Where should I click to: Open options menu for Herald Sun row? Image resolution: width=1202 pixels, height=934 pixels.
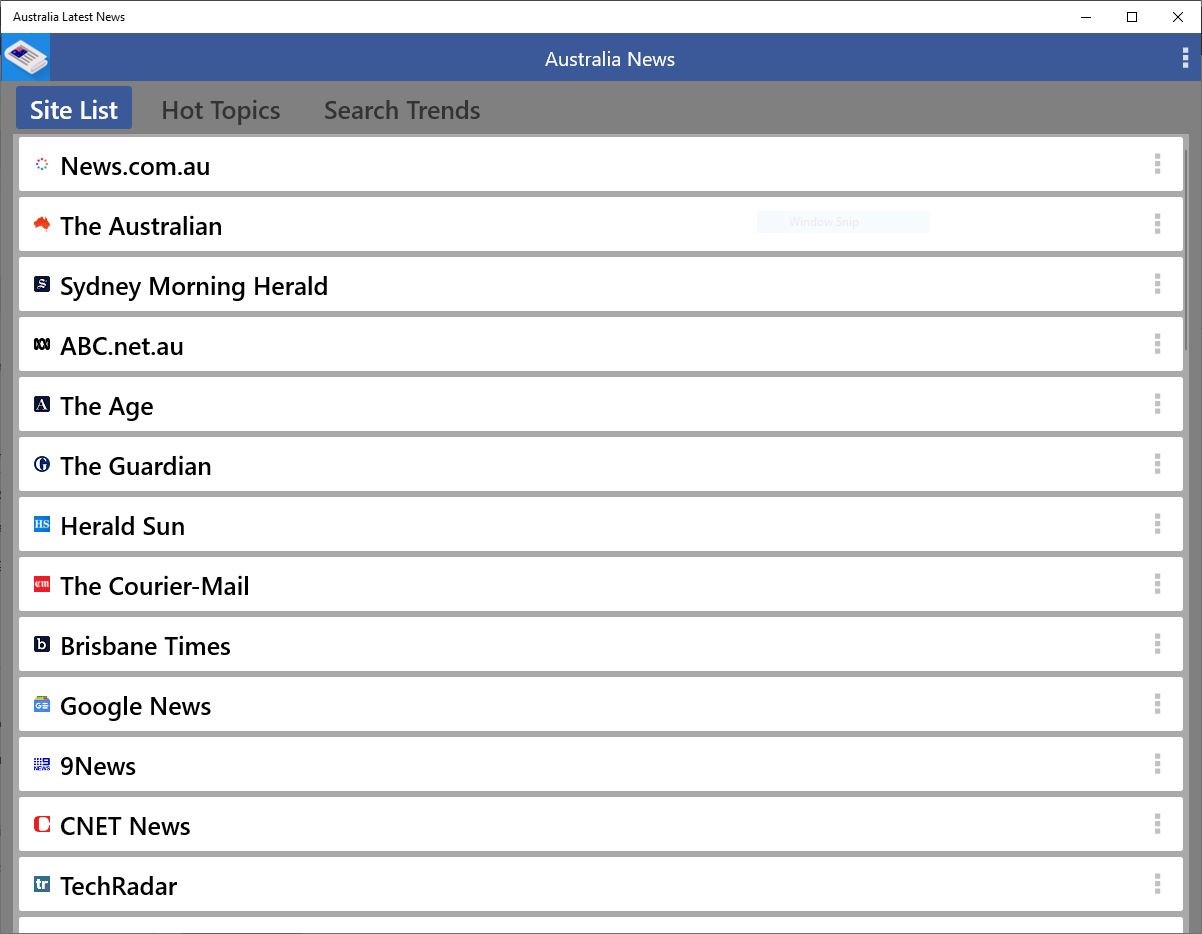(x=1157, y=524)
